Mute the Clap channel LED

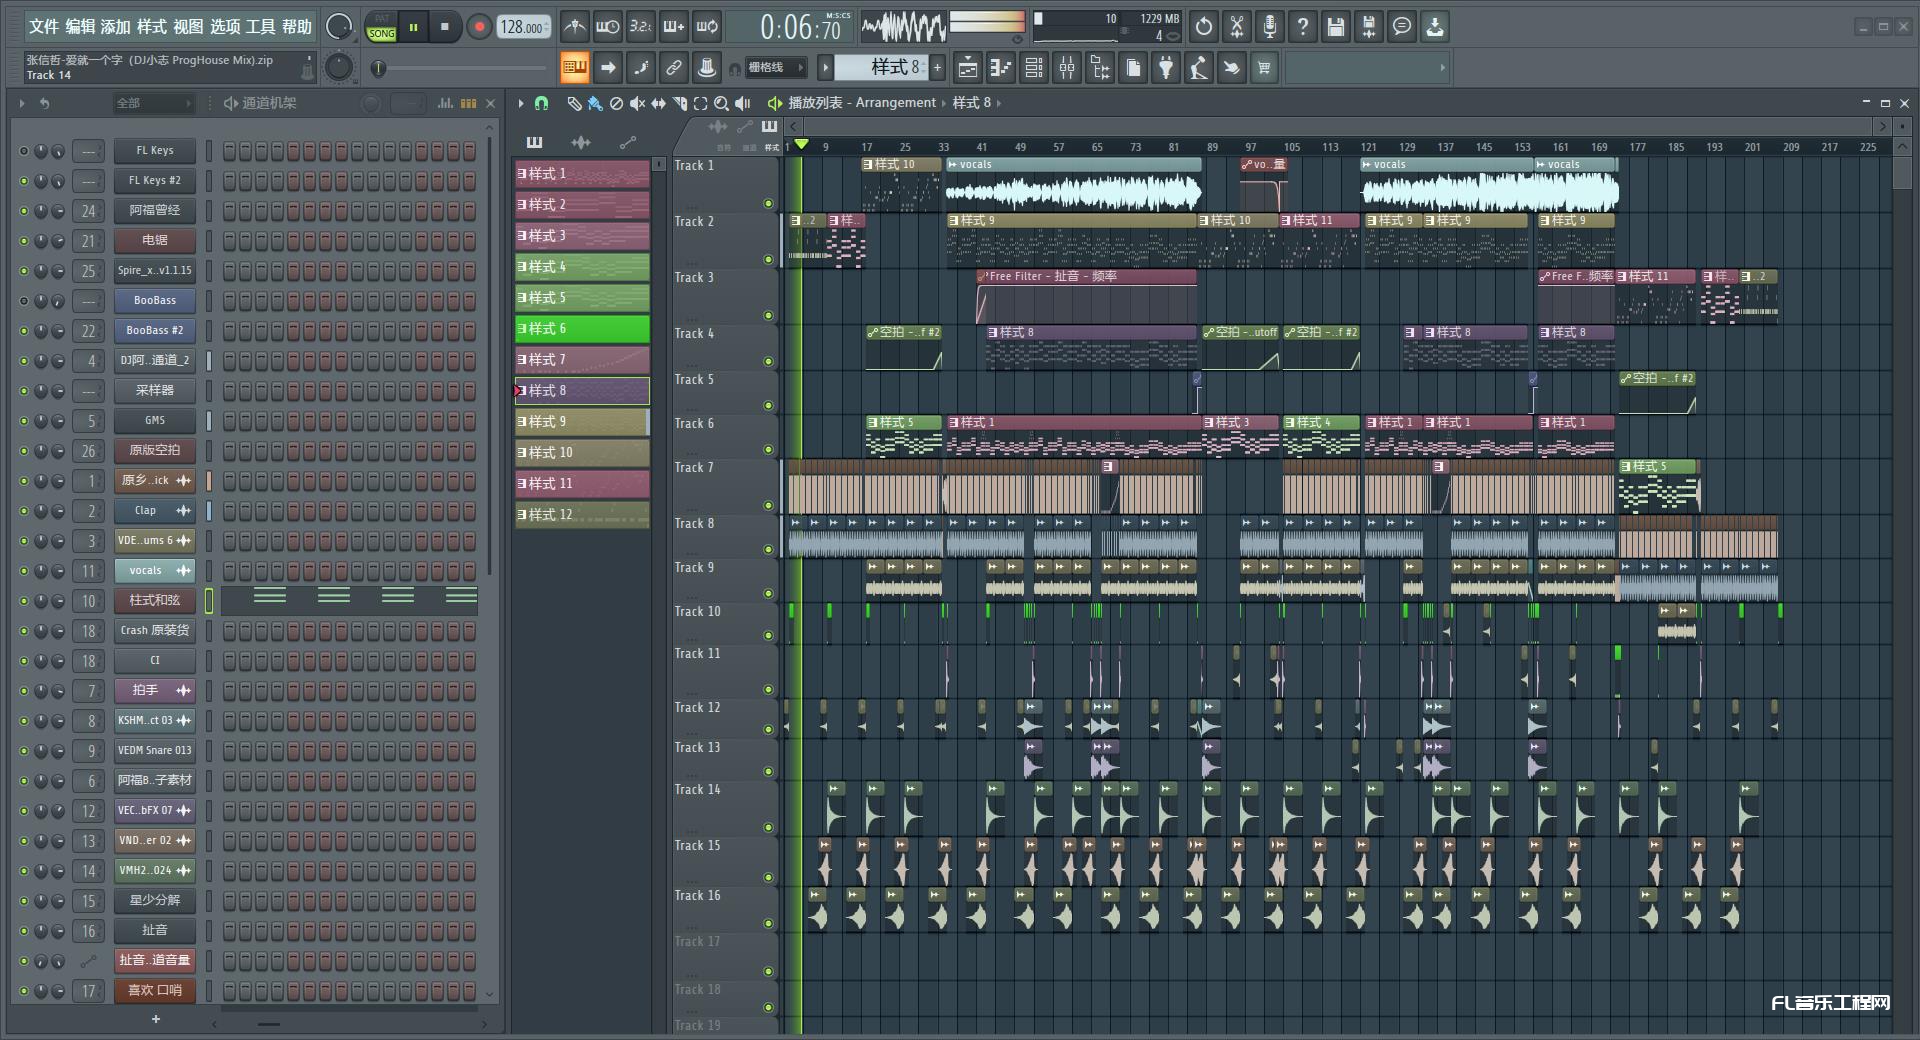point(23,511)
